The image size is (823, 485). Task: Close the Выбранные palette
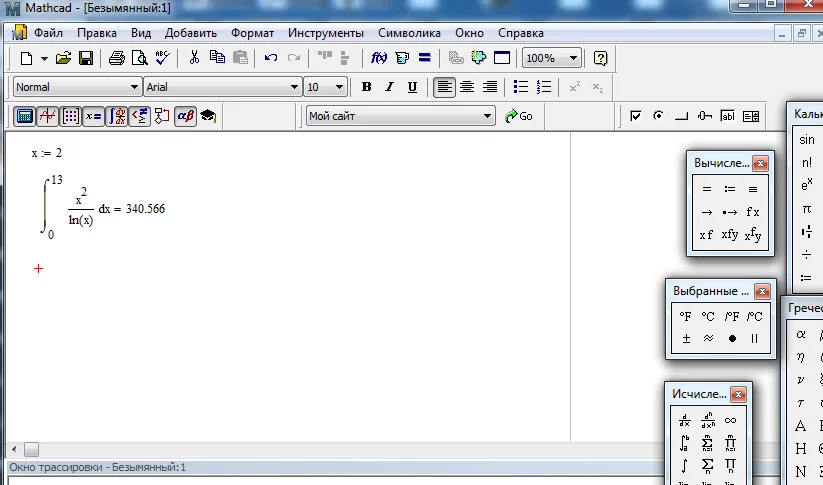(762, 291)
